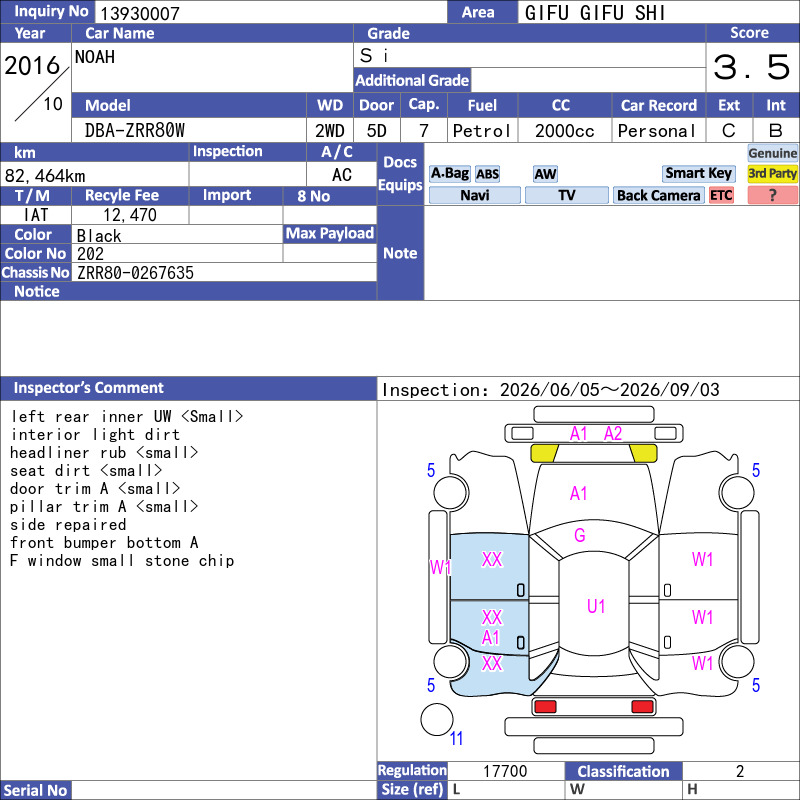Click the regulation value 17700
Screen dimensions: 800x800
[505, 770]
